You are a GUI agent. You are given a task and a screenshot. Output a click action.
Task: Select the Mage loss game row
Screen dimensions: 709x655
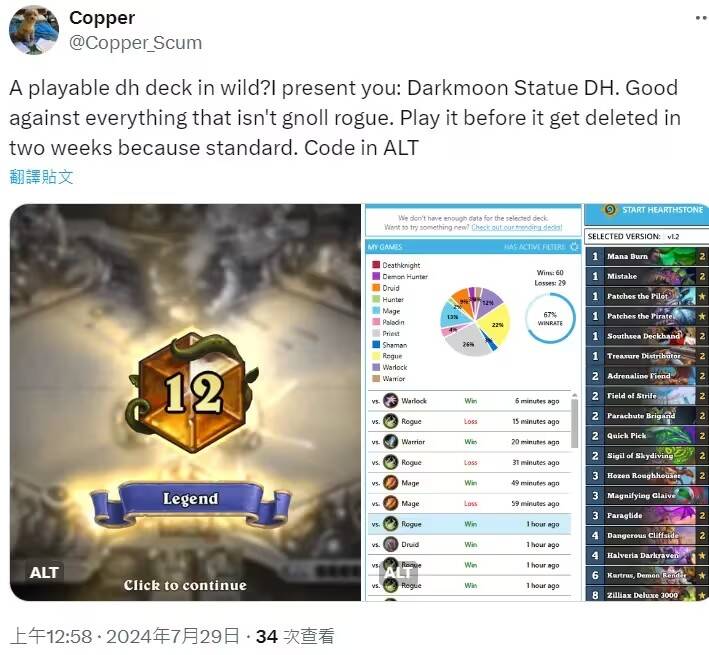469,503
